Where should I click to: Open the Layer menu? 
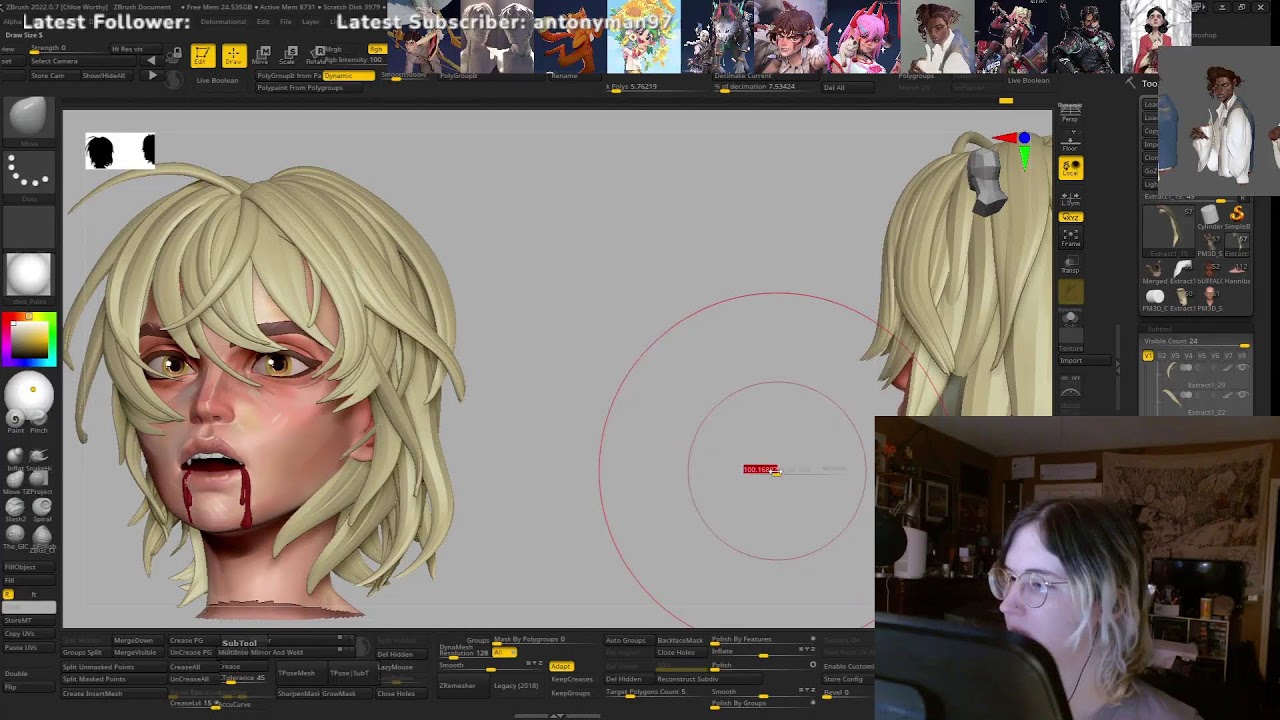(x=311, y=21)
